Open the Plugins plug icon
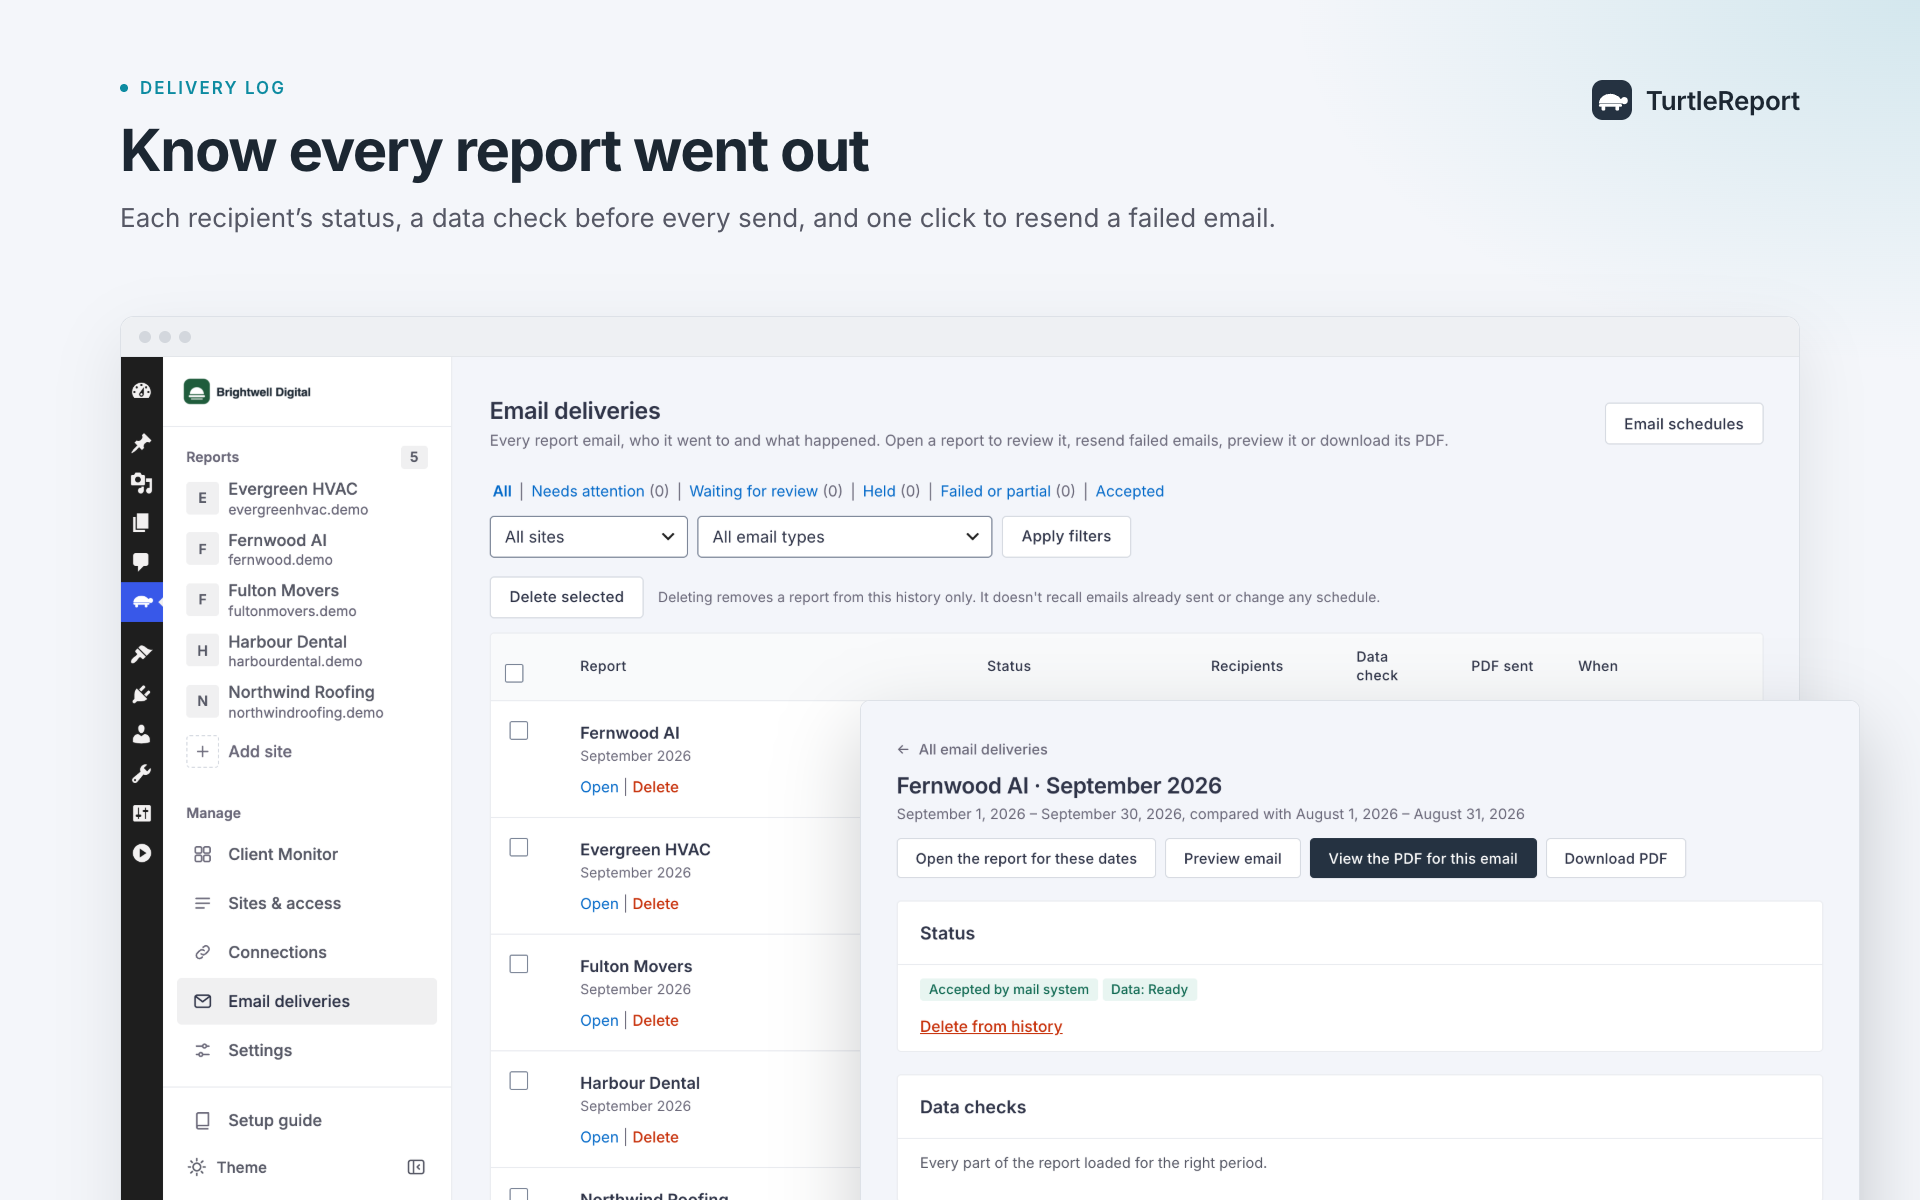The image size is (1920, 1200). pyautogui.click(x=141, y=694)
